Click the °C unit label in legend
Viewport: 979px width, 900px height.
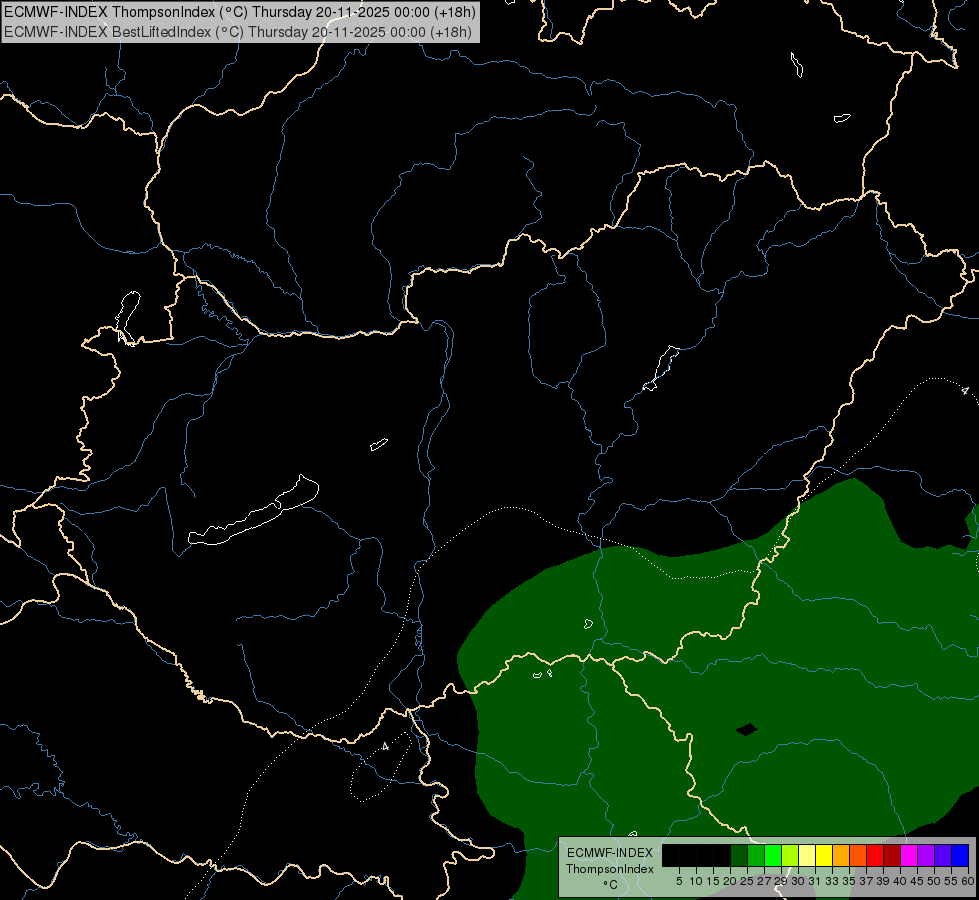click(610, 885)
